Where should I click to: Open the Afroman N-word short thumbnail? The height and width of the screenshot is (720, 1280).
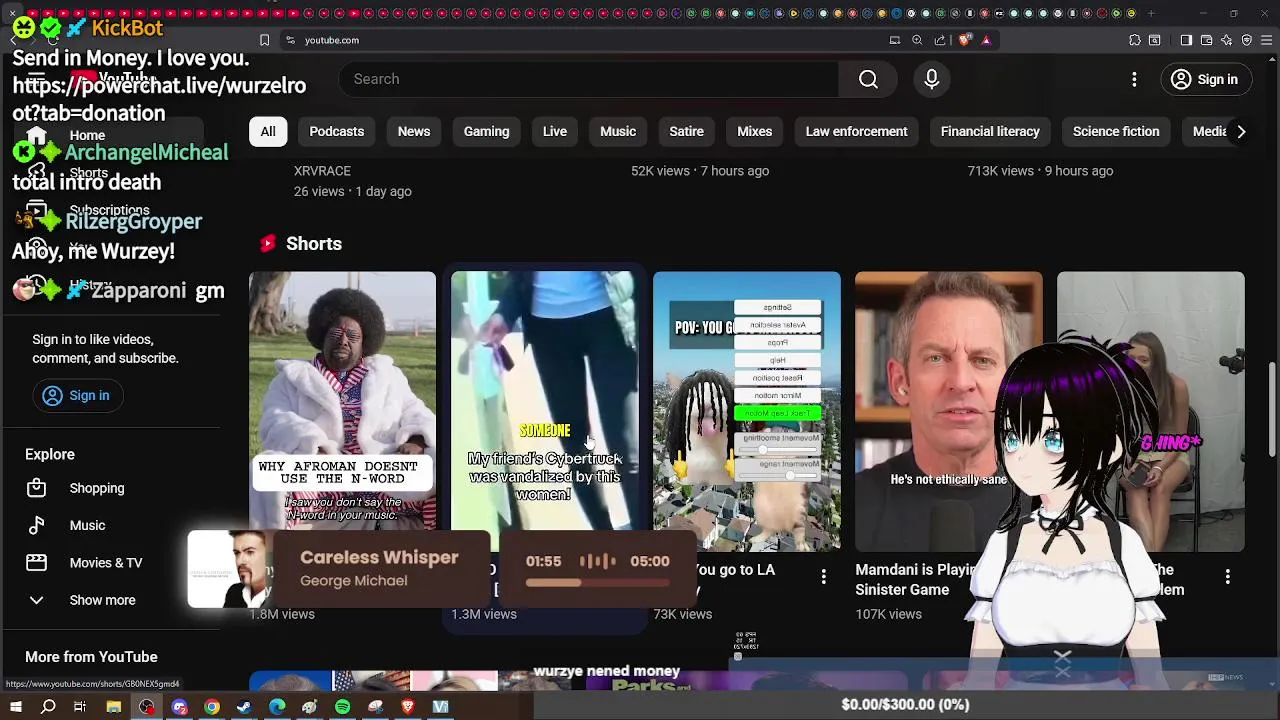coord(343,400)
